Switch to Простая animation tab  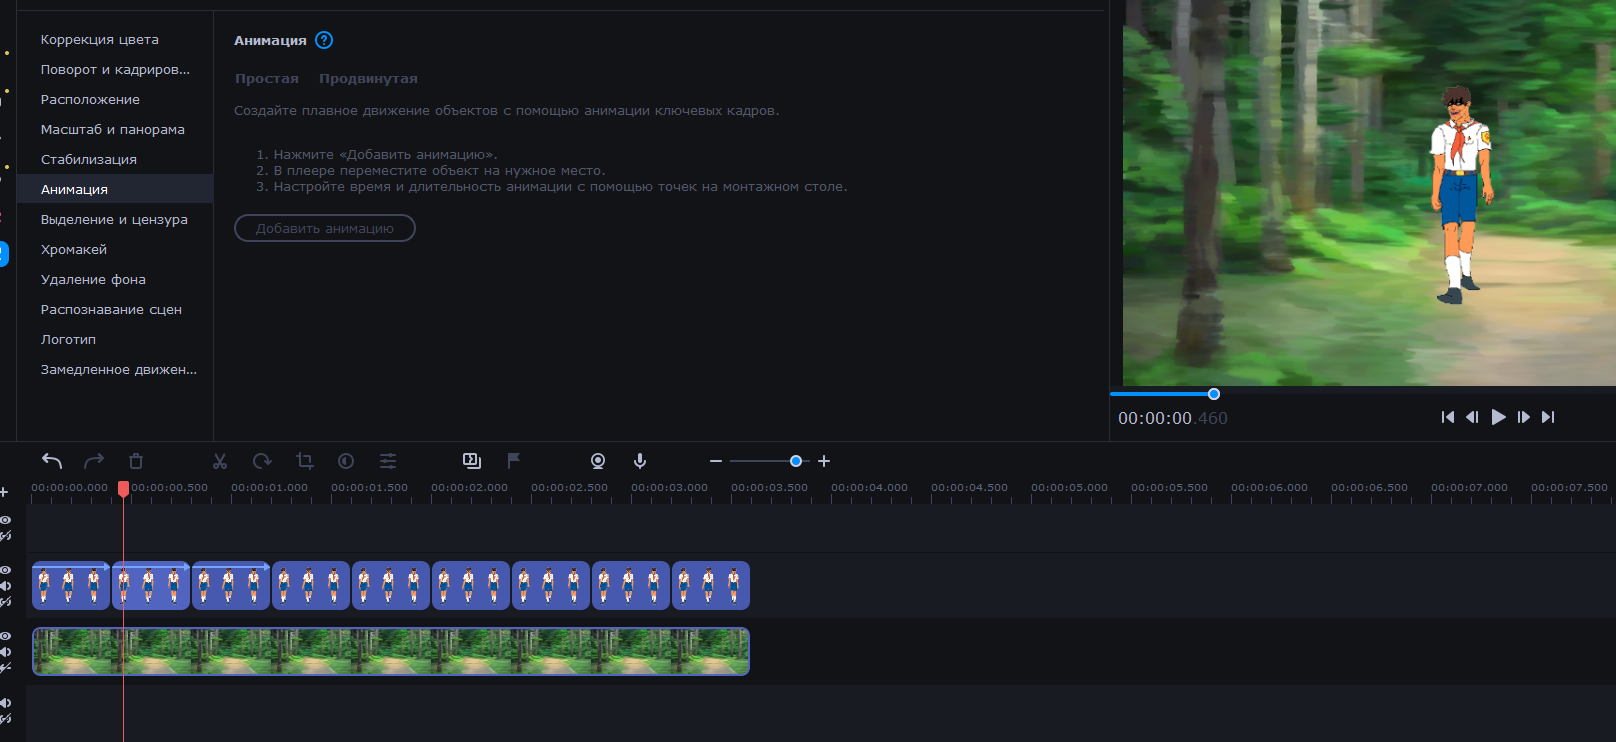[267, 79]
